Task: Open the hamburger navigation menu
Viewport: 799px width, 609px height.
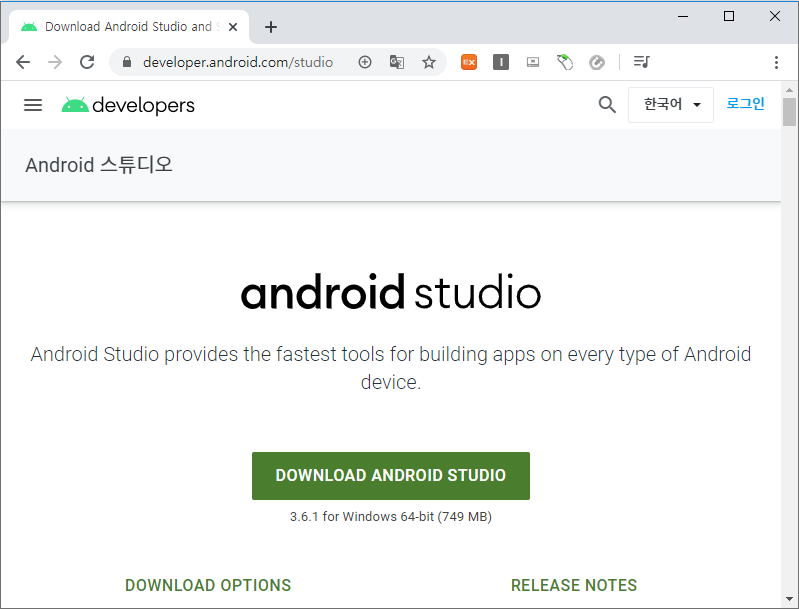Action: pos(33,105)
